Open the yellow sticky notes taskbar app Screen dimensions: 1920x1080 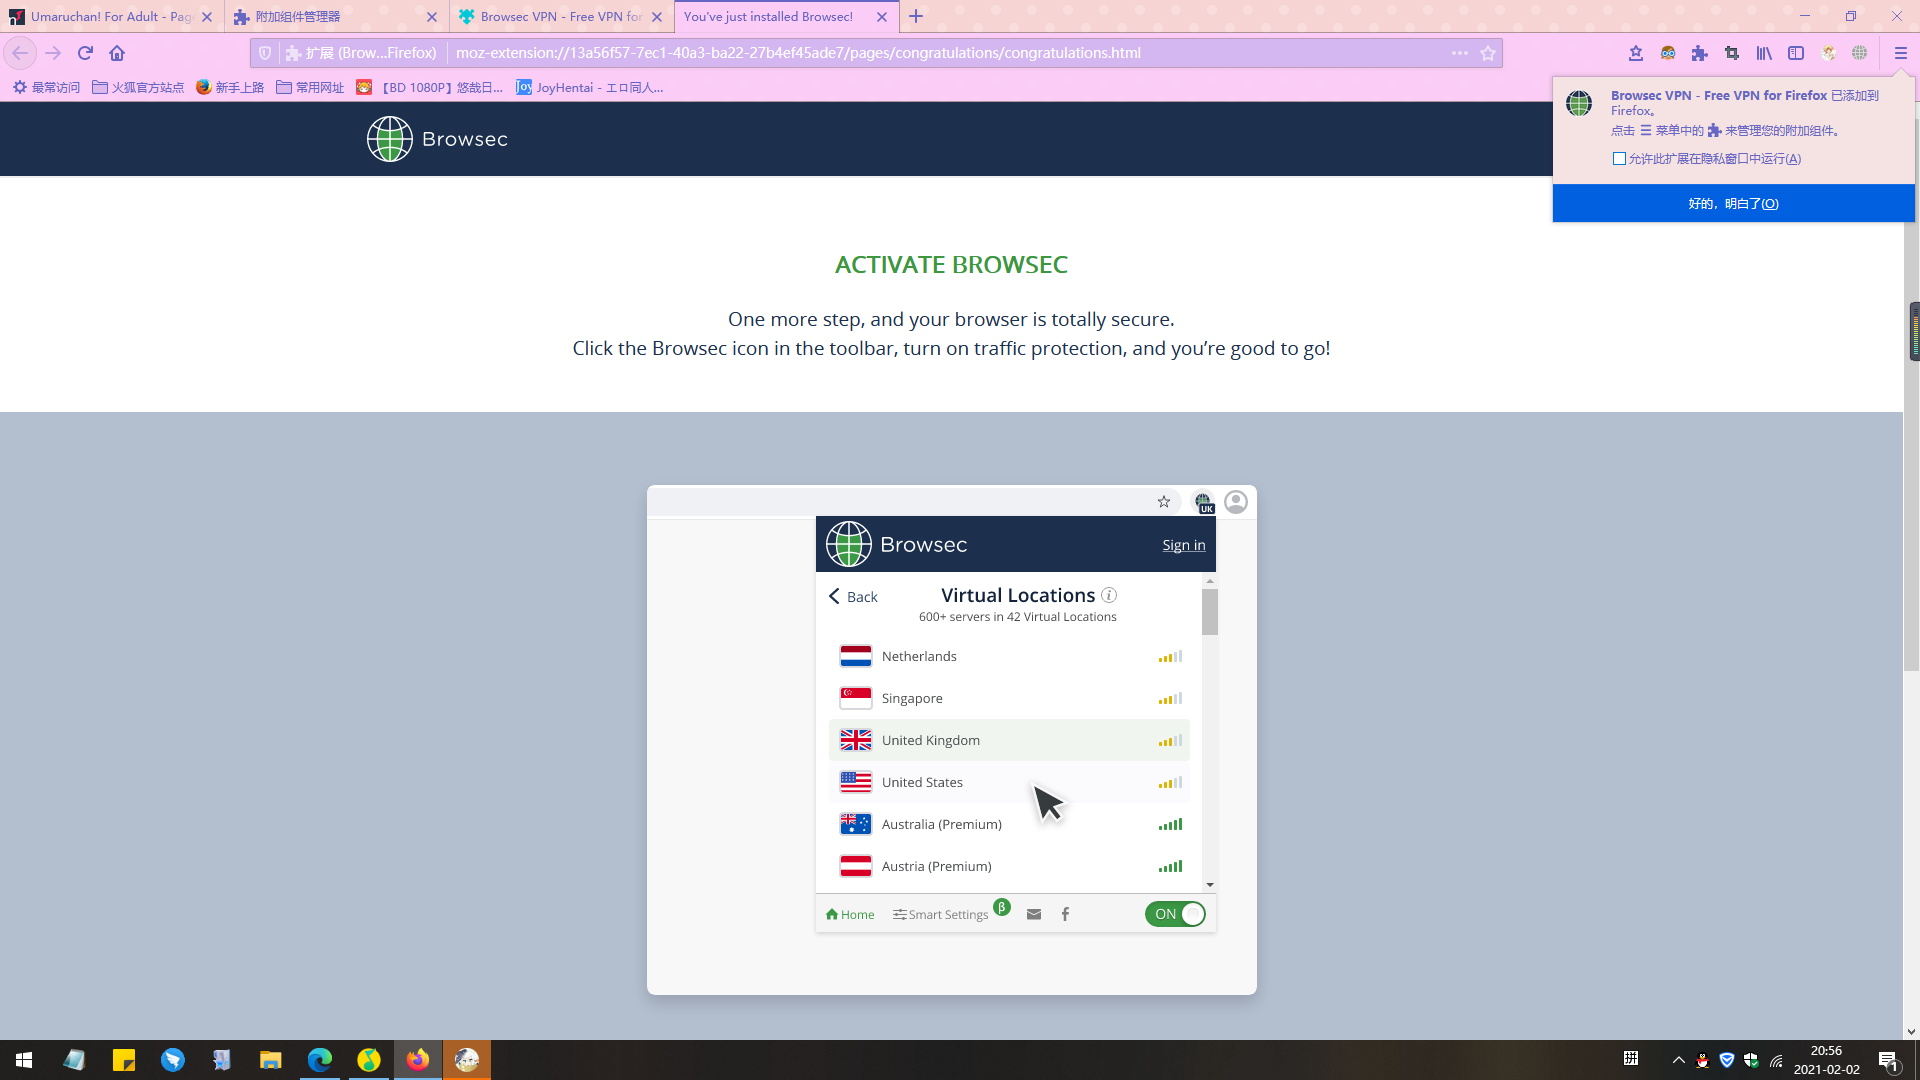123,1060
